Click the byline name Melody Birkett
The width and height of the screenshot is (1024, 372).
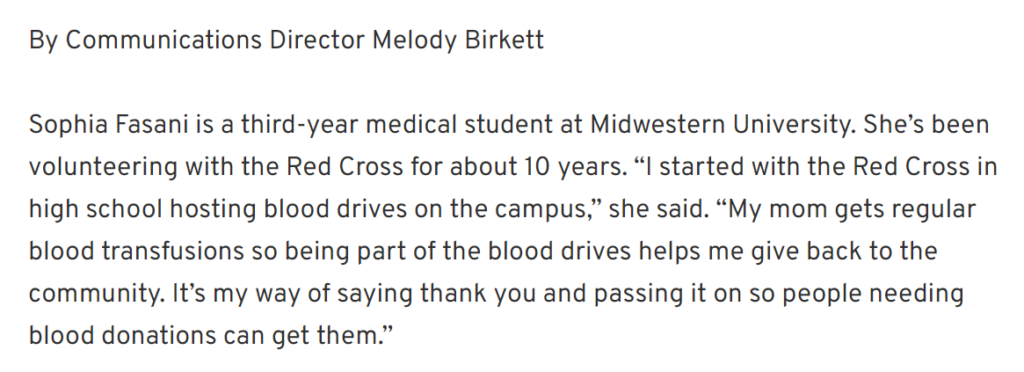tap(458, 40)
